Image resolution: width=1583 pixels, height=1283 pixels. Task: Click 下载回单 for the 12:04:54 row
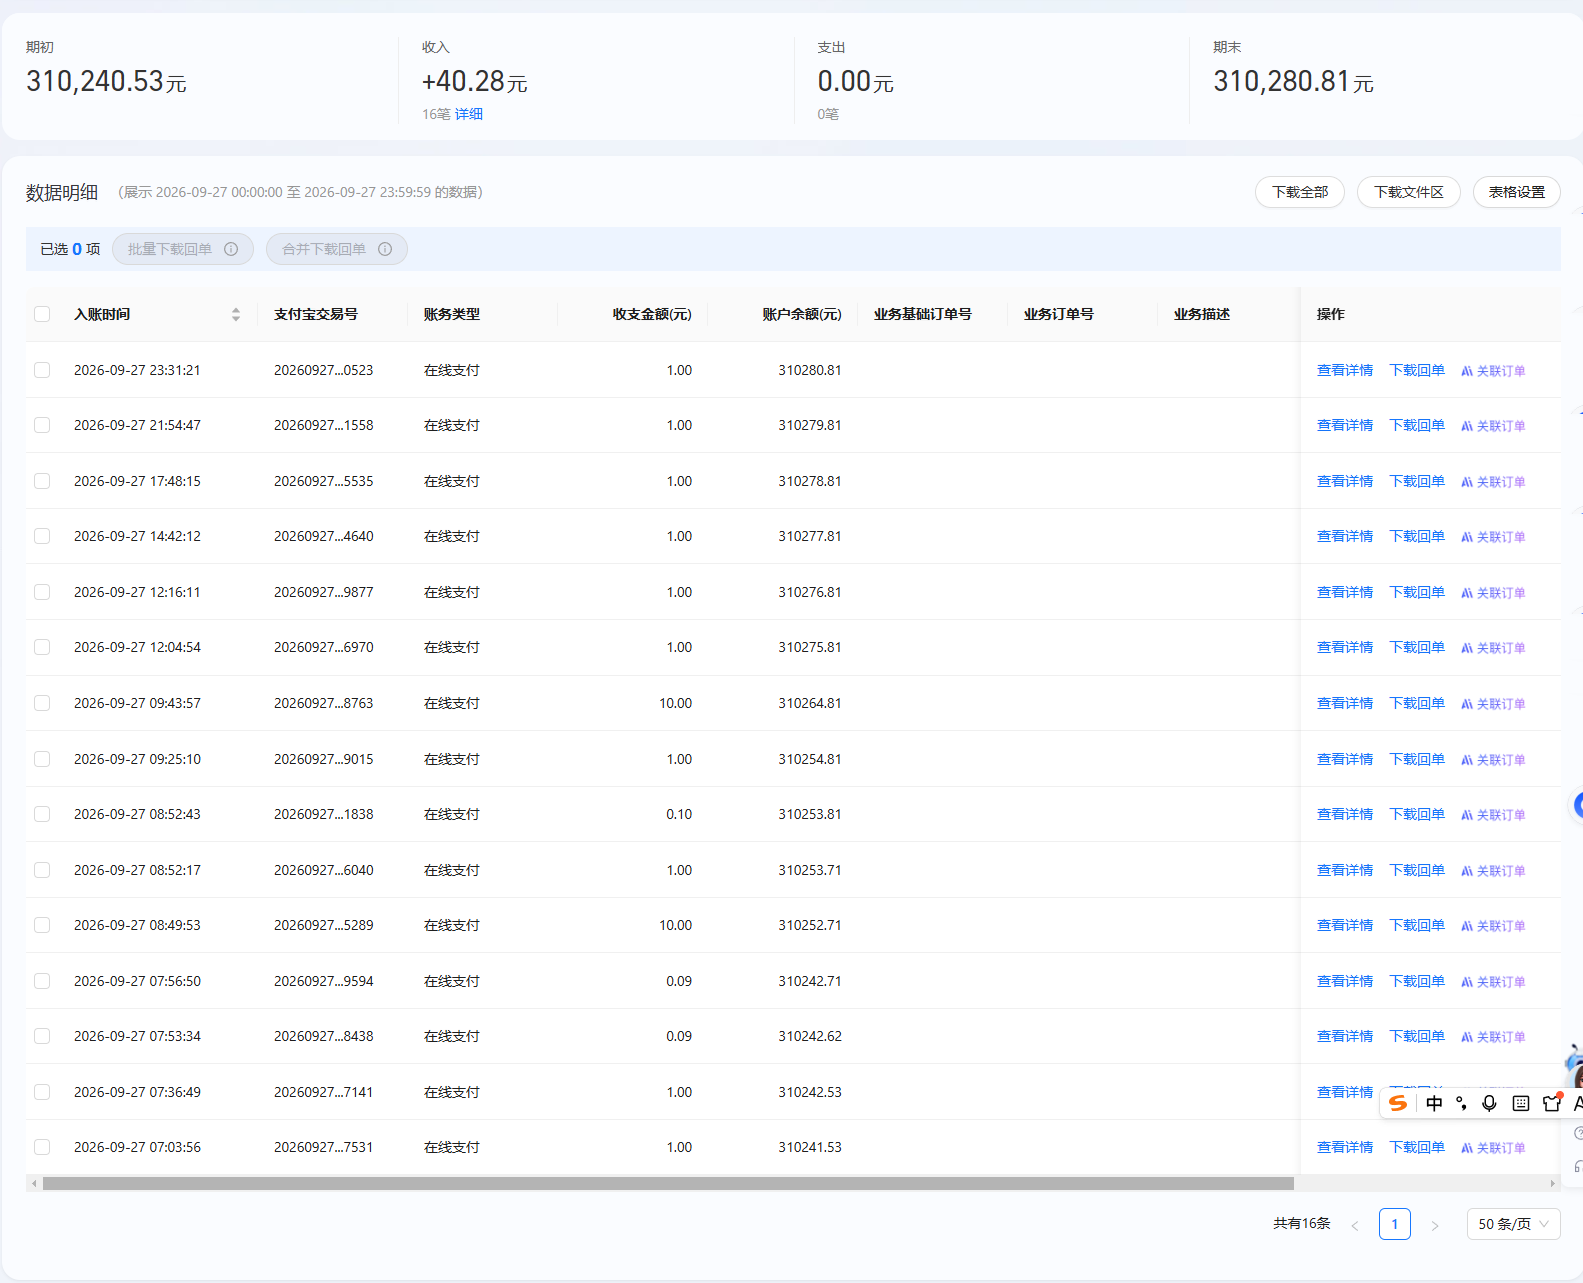1417,647
